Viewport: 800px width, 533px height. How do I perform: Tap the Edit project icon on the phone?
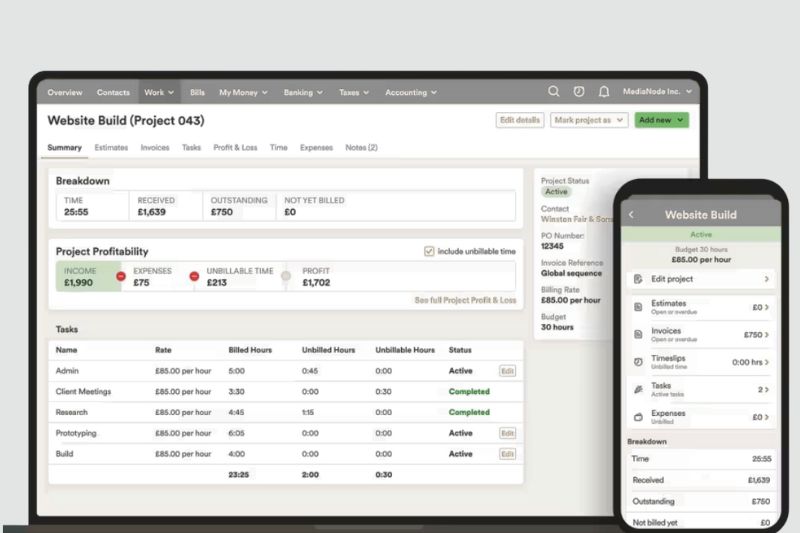[x=638, y=280]
